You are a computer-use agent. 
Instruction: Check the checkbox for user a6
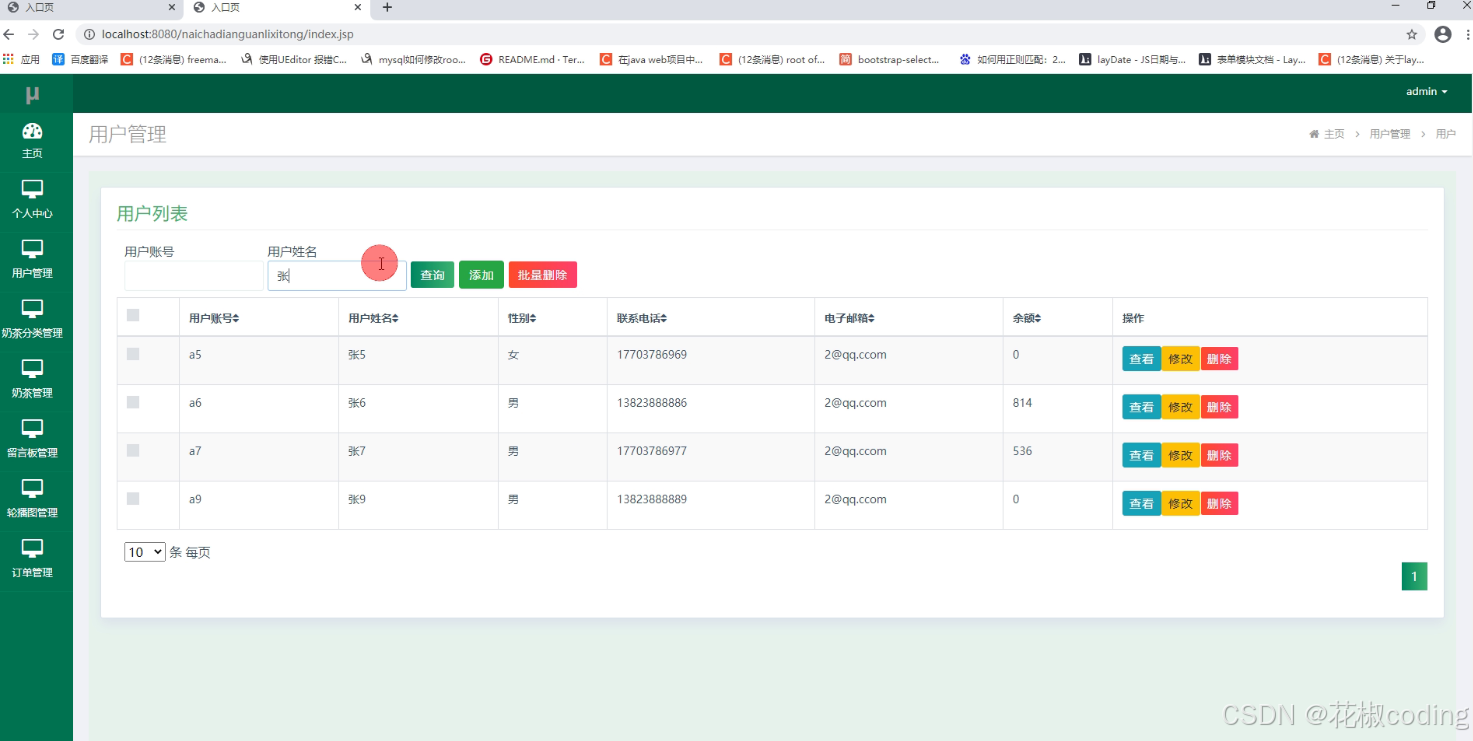tap(133, 402)
